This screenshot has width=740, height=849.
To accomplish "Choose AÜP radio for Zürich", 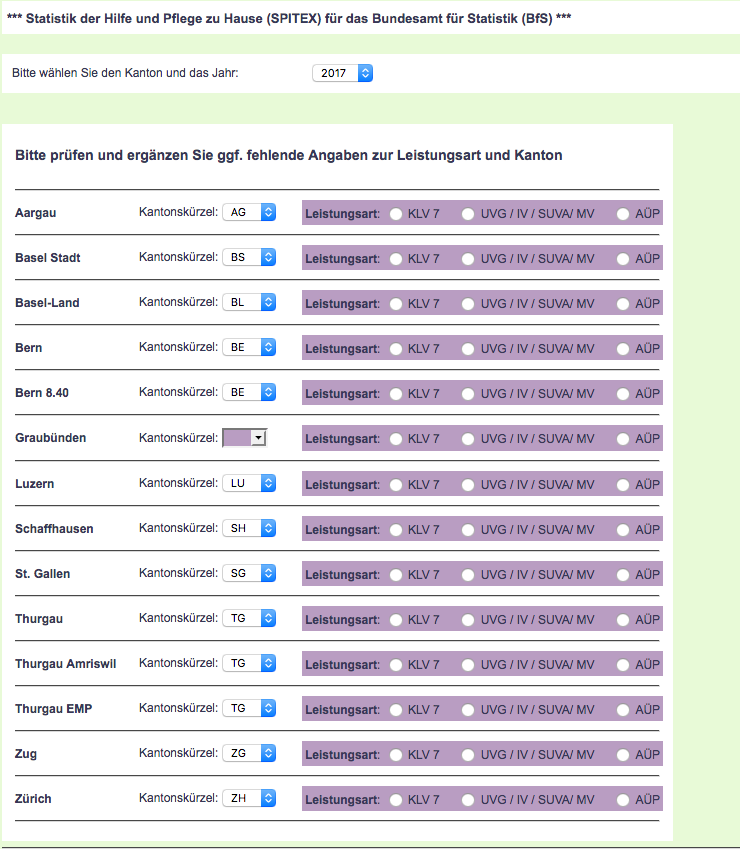I will click(x=624, y=800).
